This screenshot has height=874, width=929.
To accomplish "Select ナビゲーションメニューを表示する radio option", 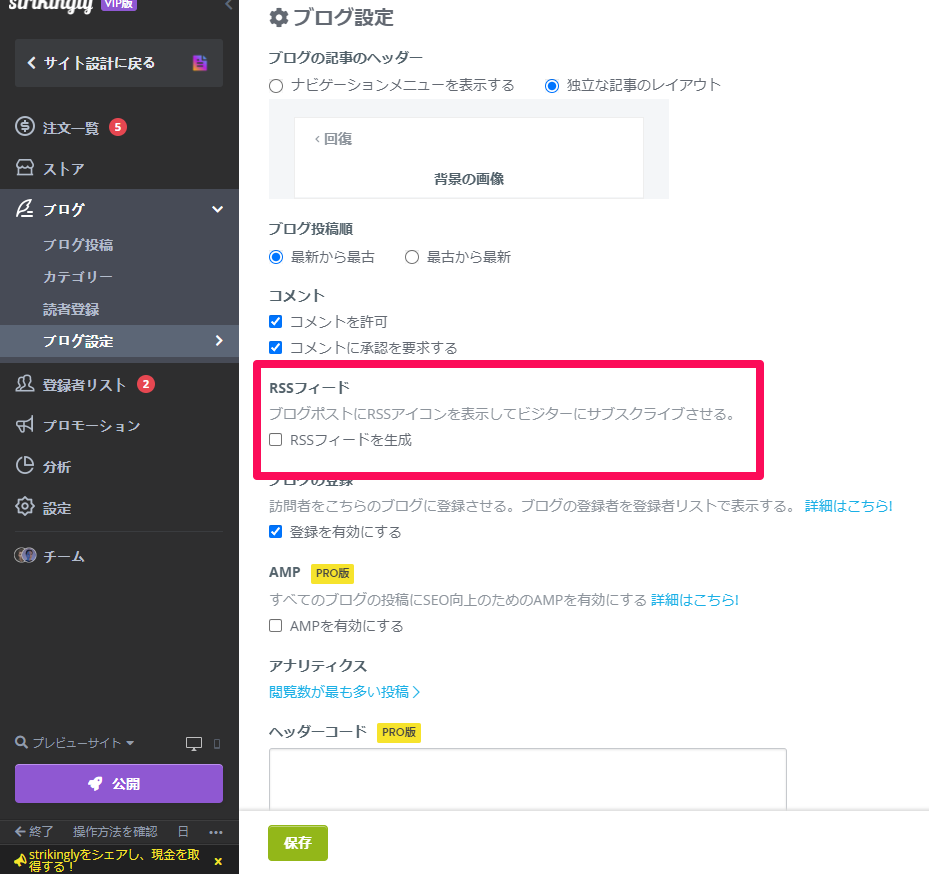I will tap(276, 86).
